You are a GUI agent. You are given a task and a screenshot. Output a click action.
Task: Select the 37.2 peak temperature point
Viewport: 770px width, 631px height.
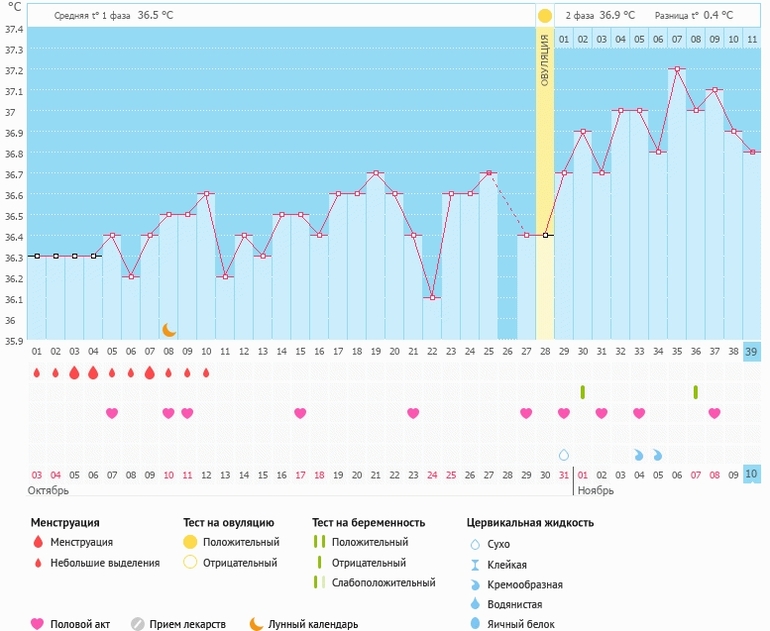coord(677,69)
